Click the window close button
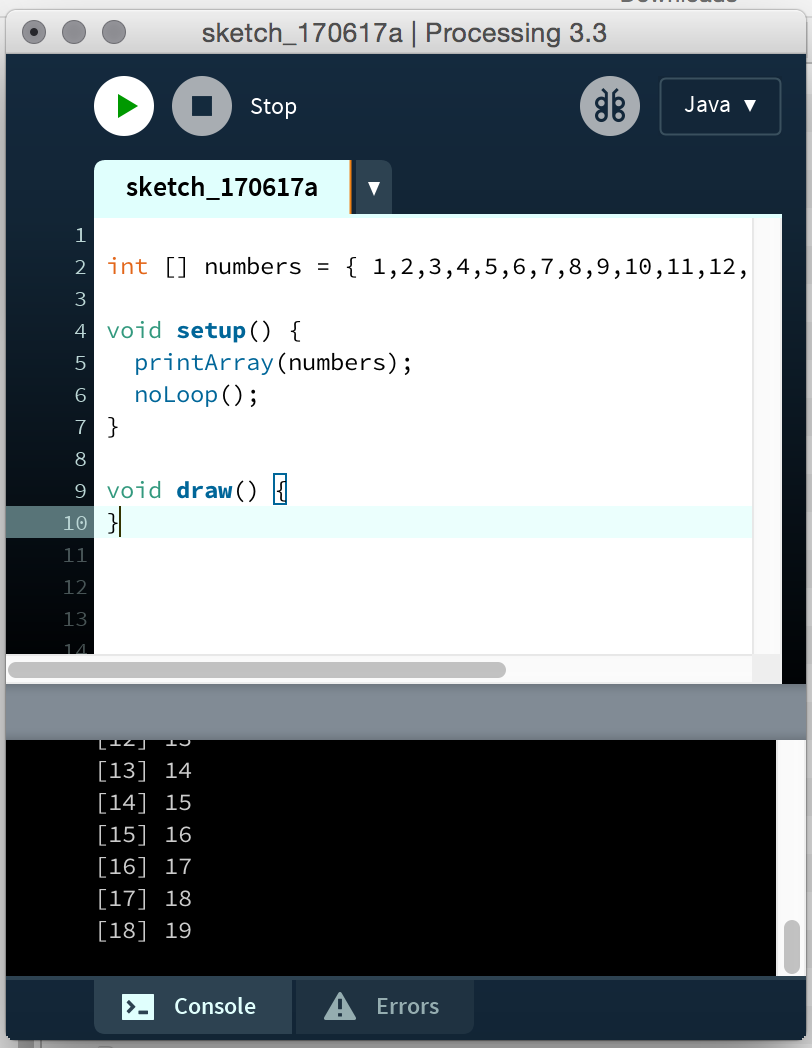 34,32
